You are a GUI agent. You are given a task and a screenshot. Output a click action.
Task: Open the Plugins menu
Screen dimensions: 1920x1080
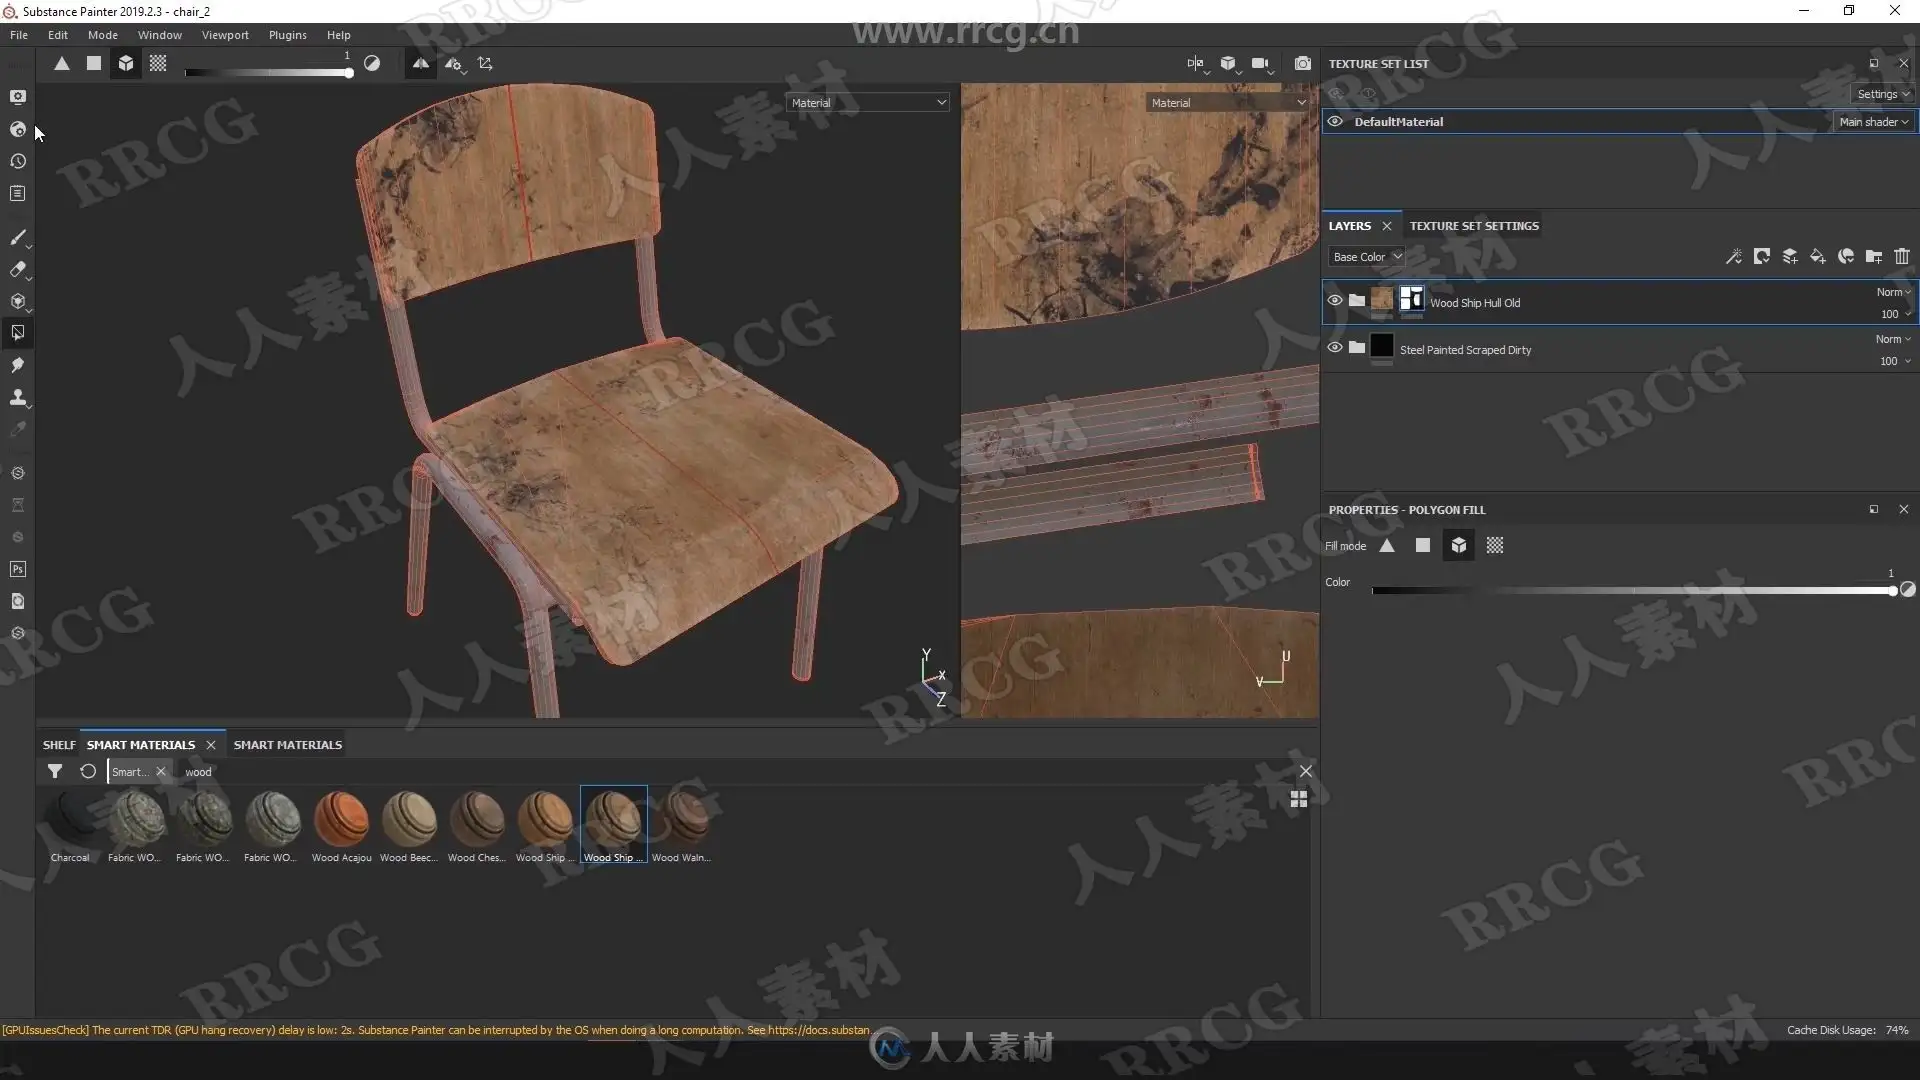click(287, 35)
